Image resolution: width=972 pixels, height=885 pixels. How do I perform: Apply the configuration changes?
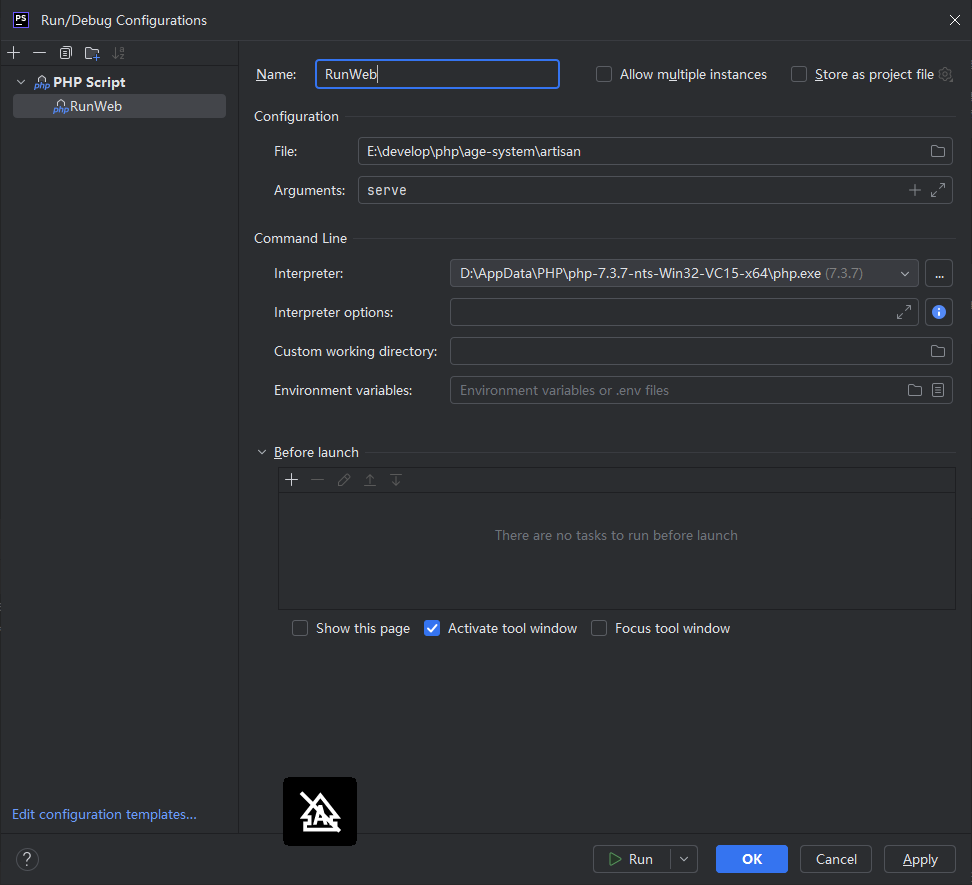919,859
